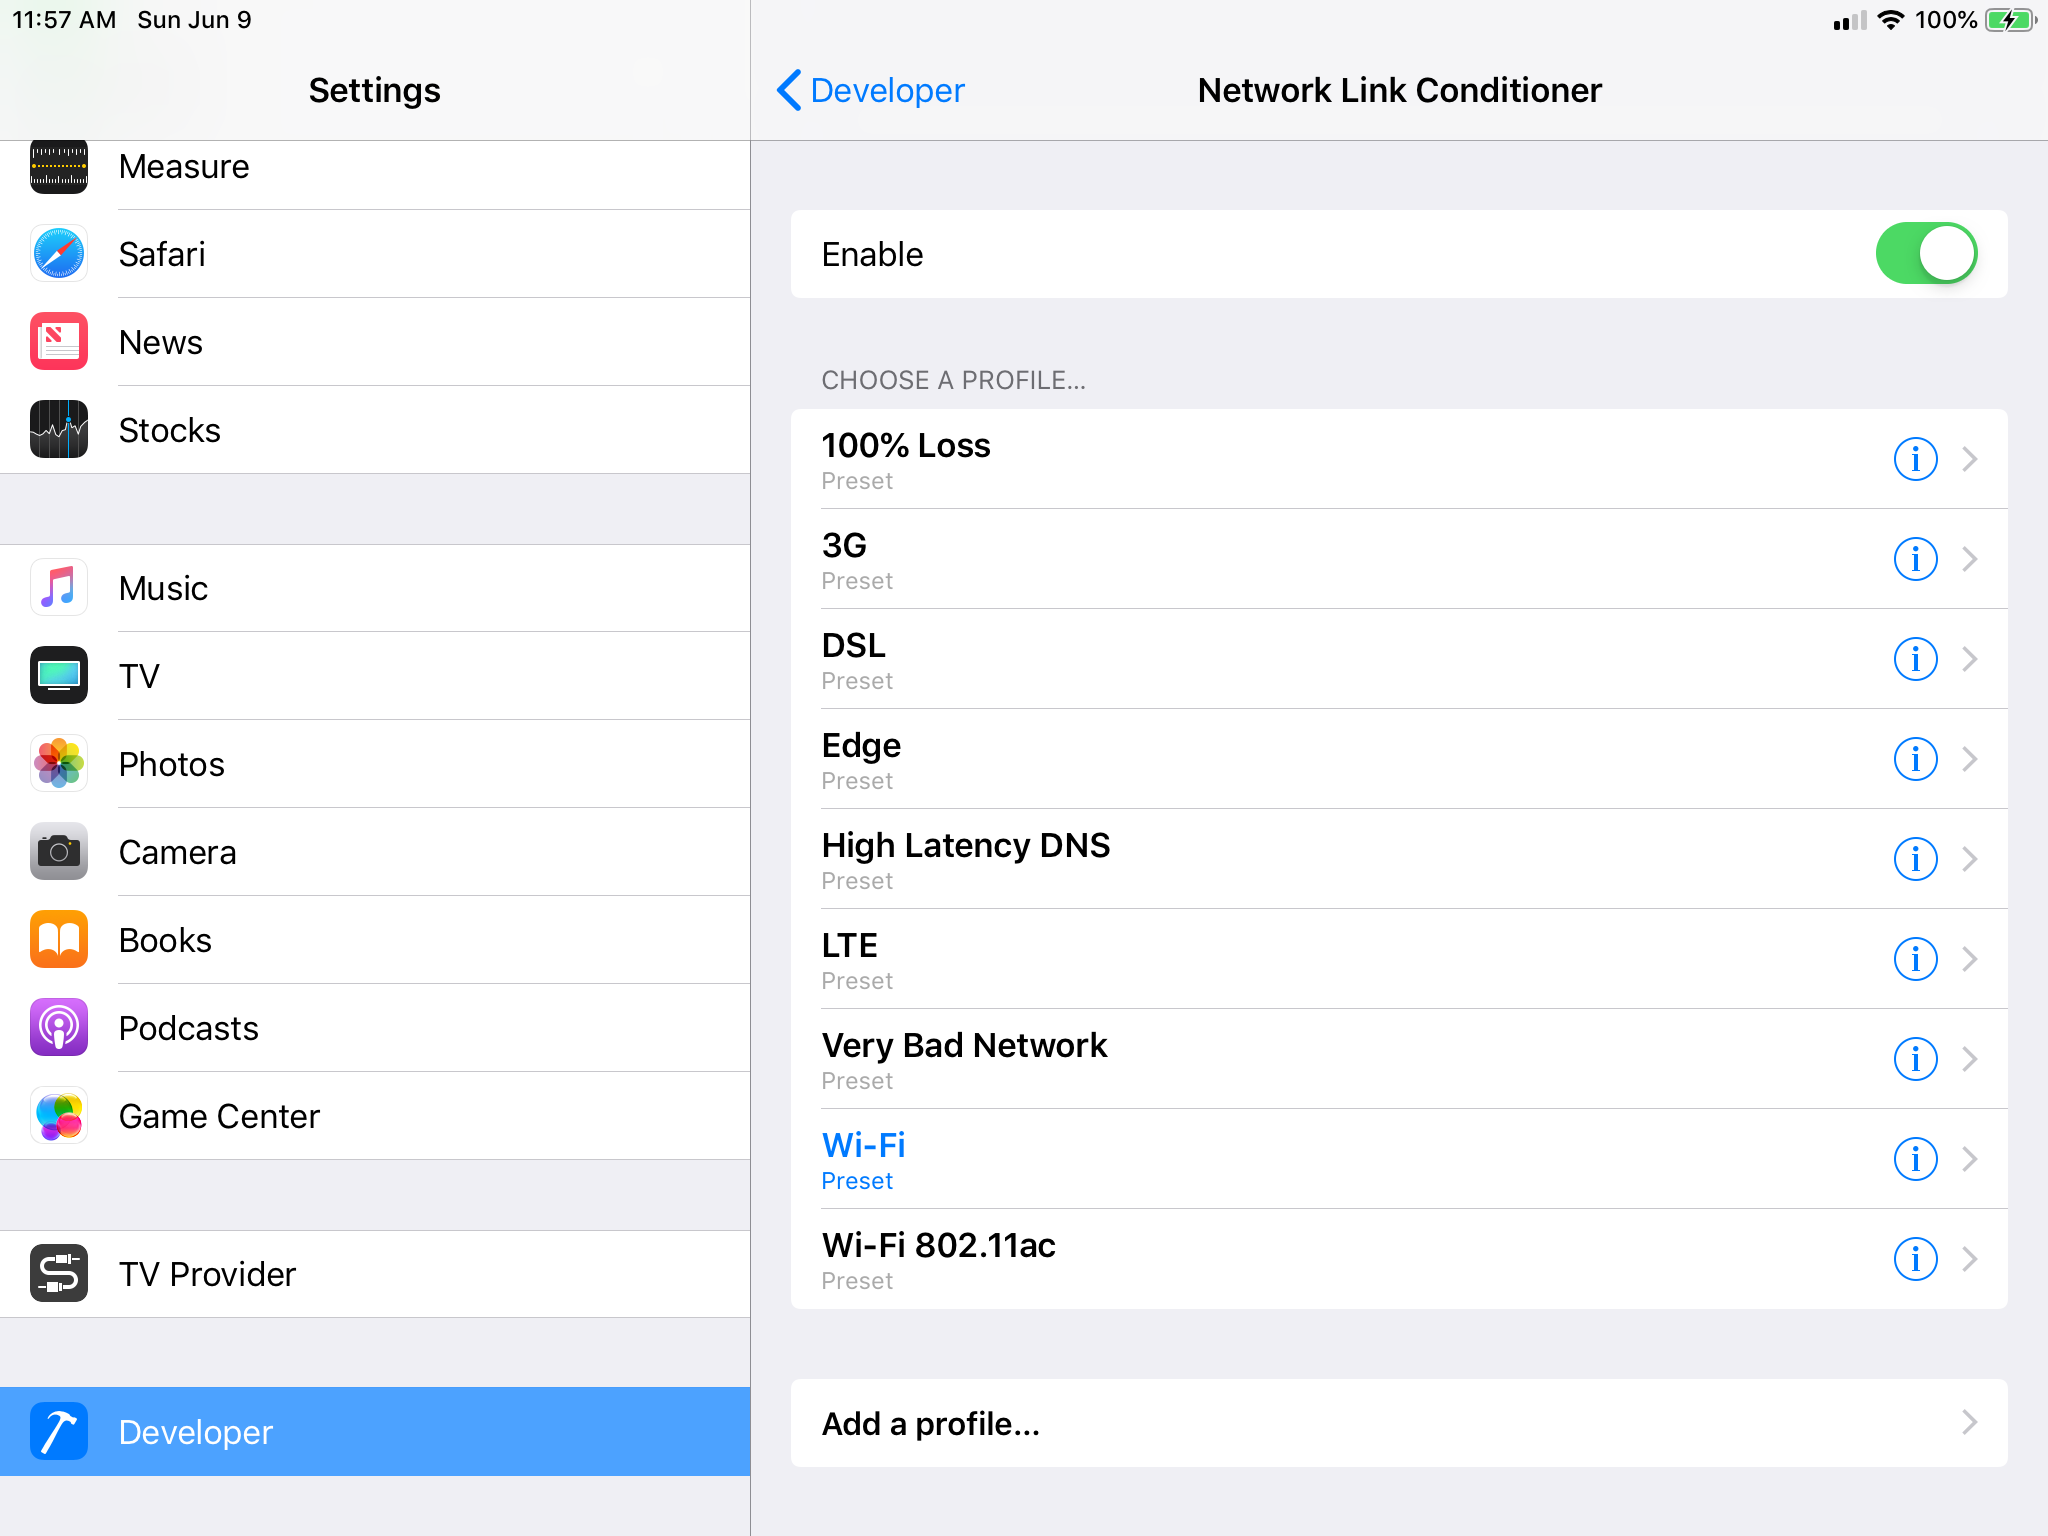Go back to Developer settings
This screenshot has height=1536, width=2048.
click(870, 90)
